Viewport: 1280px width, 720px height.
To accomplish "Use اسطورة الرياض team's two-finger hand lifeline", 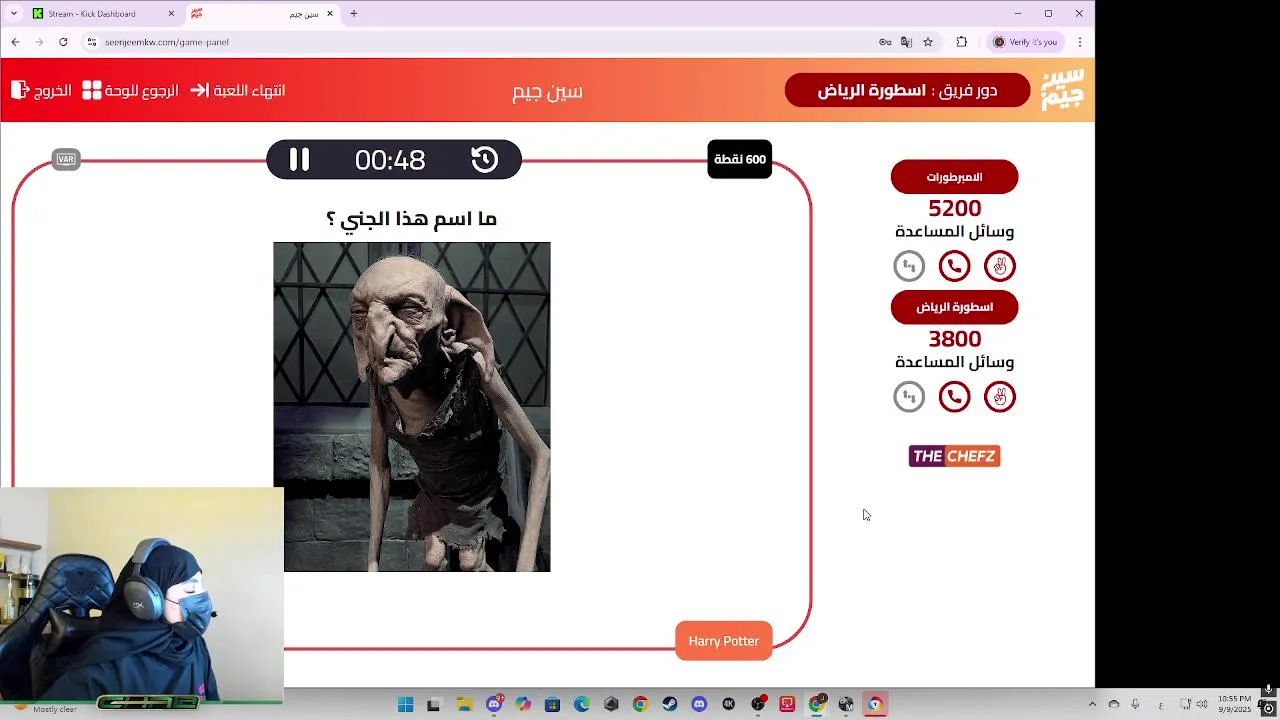I will [1000, 397].
